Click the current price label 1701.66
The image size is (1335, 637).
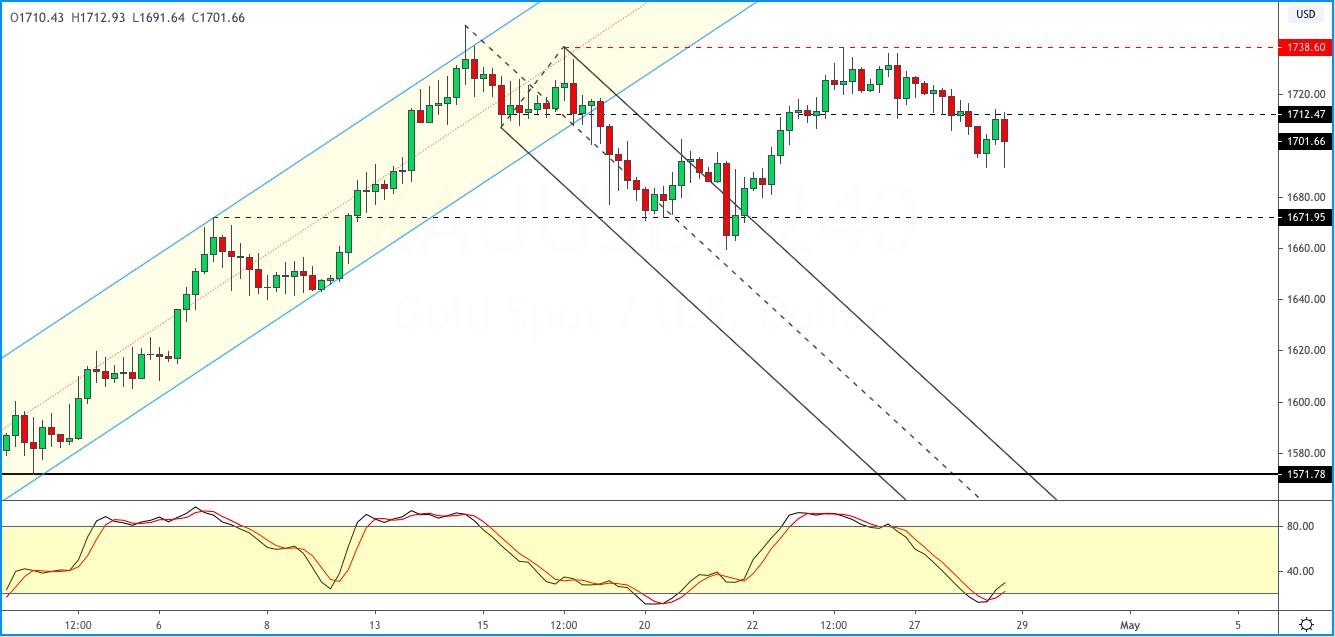1306,141
